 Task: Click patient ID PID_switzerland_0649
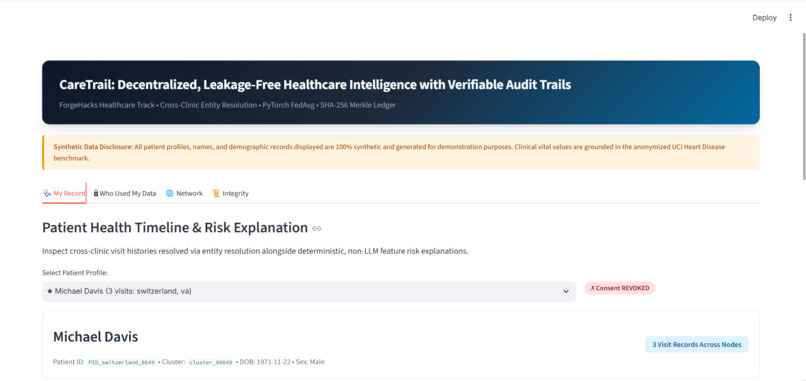[121, 362]
